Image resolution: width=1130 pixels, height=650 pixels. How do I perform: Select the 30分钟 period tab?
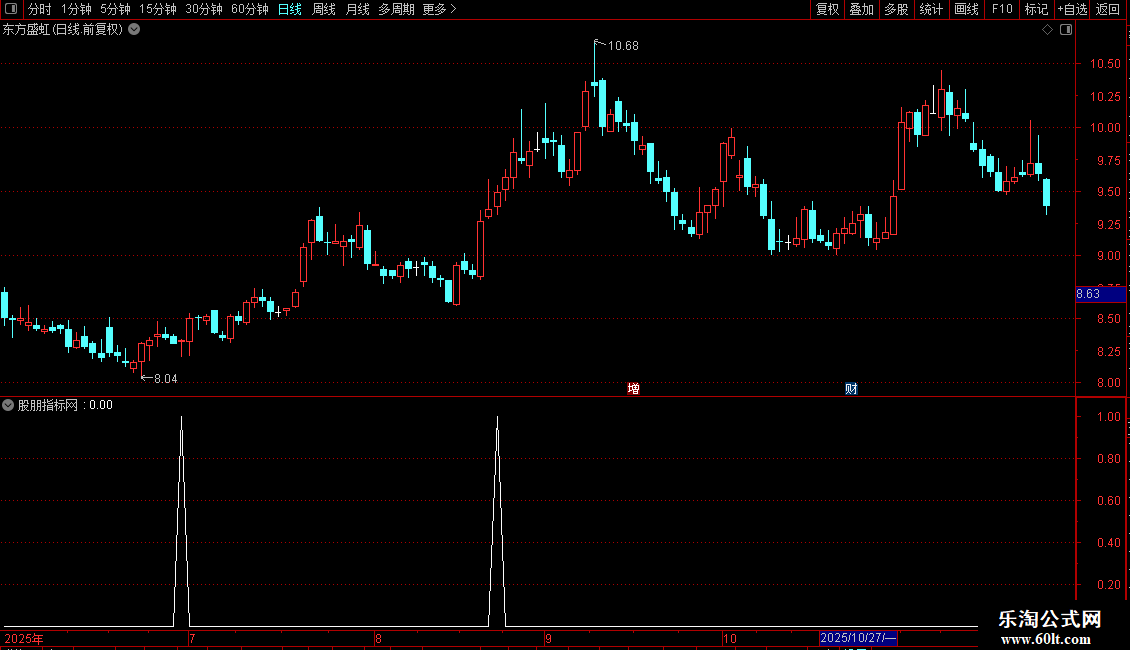[204, 9]
